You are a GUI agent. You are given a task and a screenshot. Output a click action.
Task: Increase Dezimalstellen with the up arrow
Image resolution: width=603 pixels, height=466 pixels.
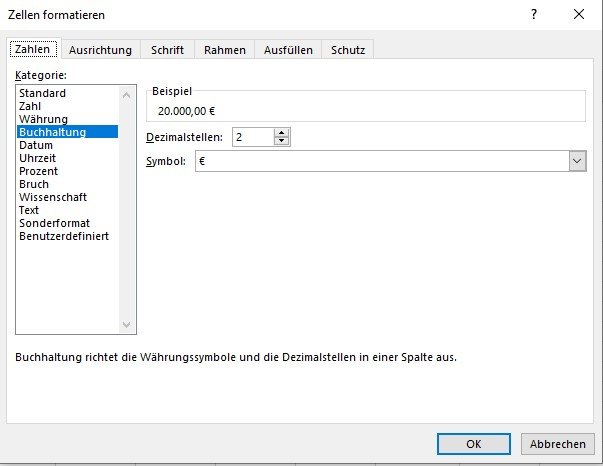tap(282, 132)
